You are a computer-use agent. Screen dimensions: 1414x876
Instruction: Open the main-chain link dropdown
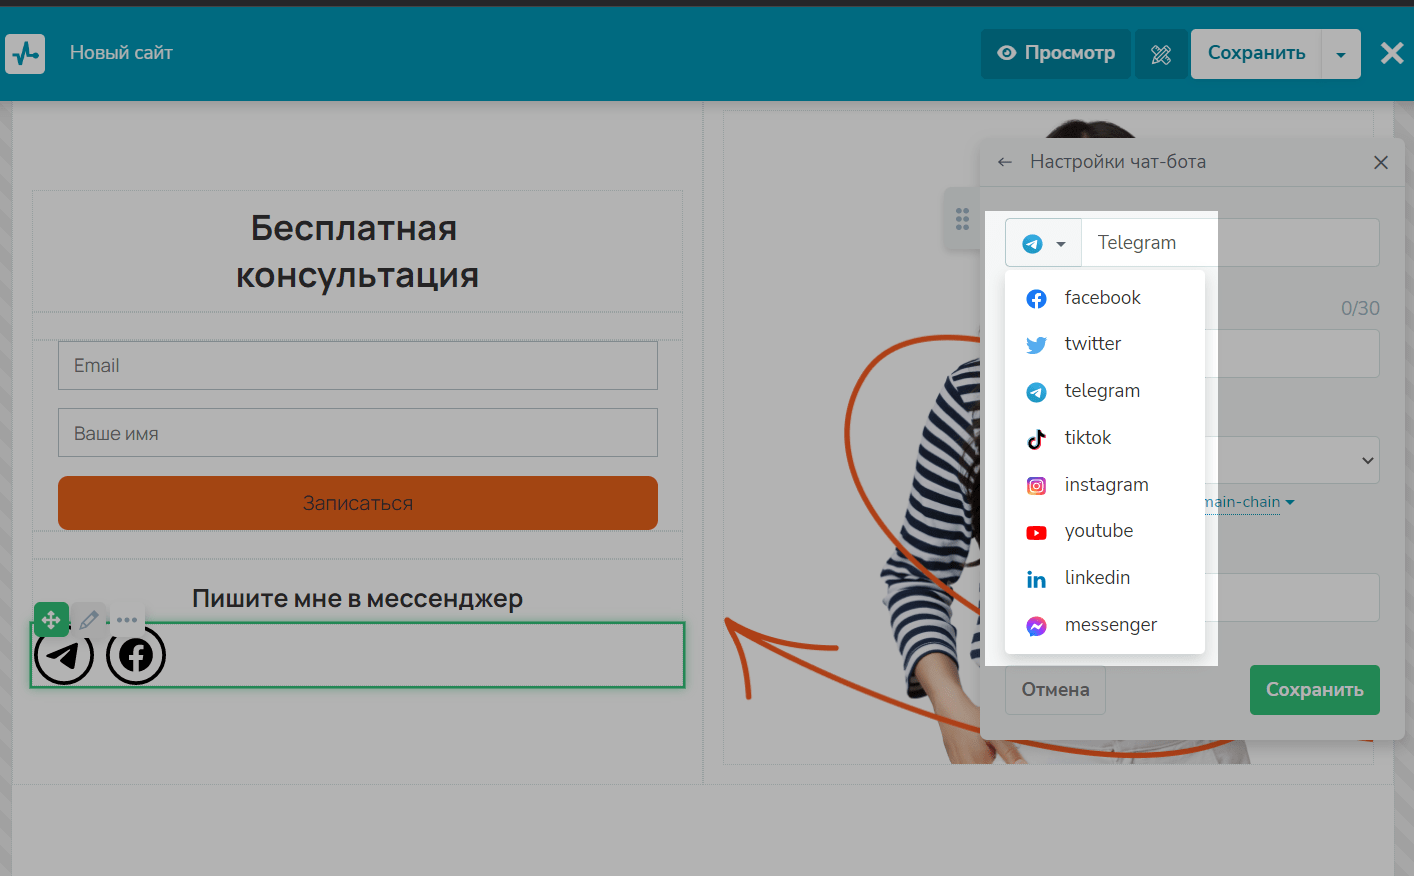tap(1249, 502)
